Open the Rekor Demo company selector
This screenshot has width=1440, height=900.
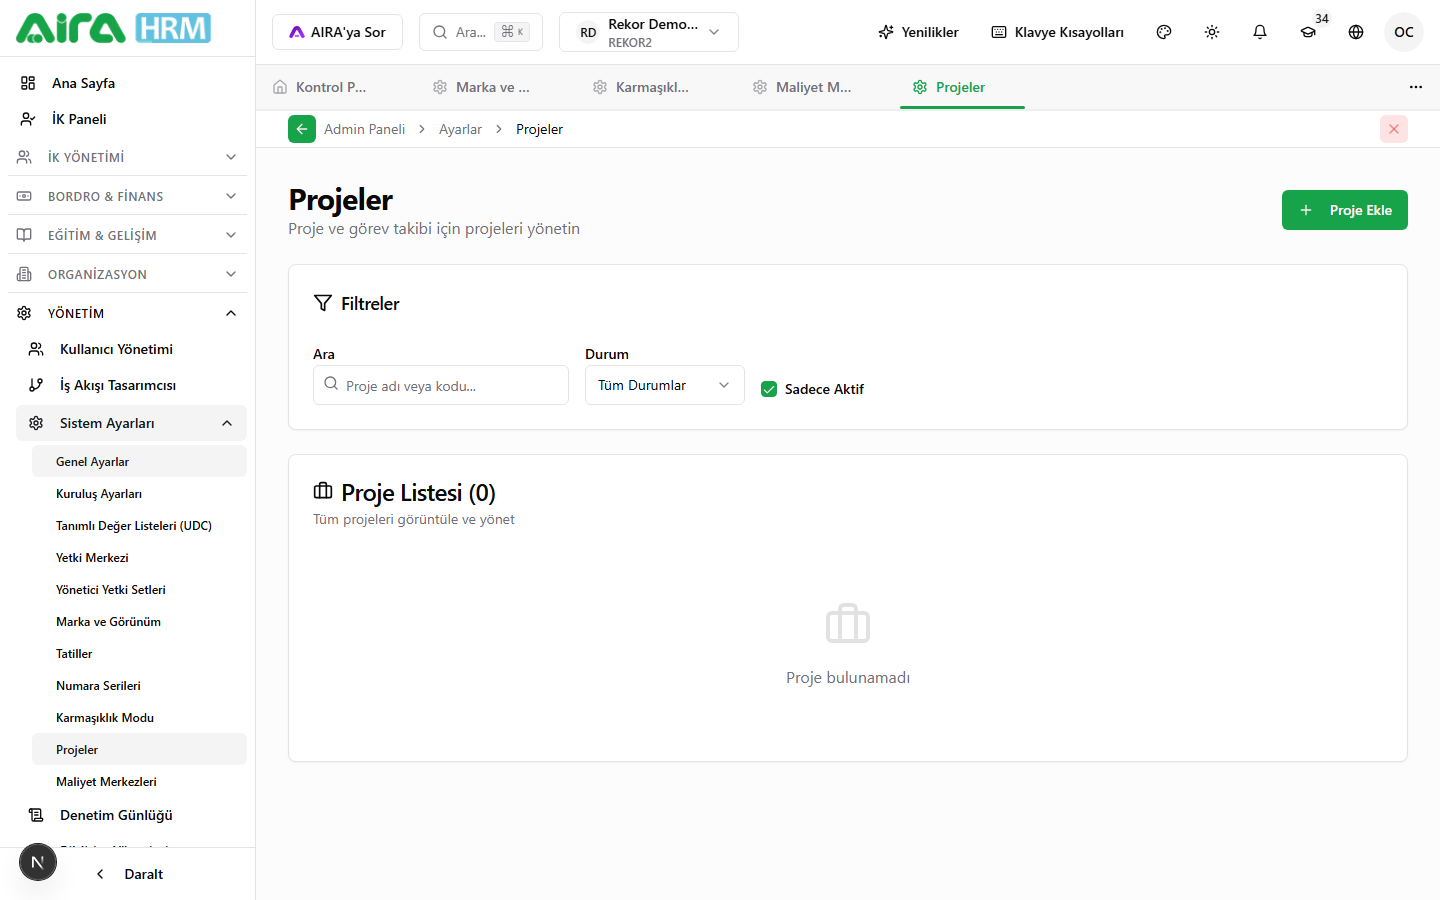[x=649, y=32]
